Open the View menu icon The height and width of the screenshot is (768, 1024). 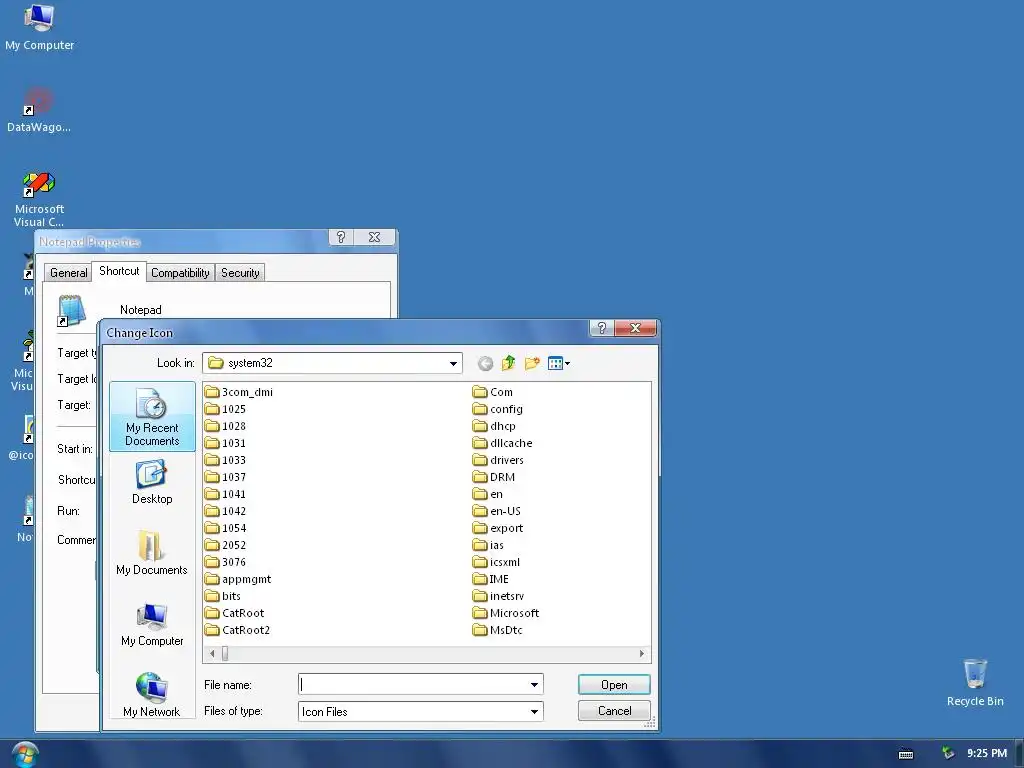click(558, 363)
